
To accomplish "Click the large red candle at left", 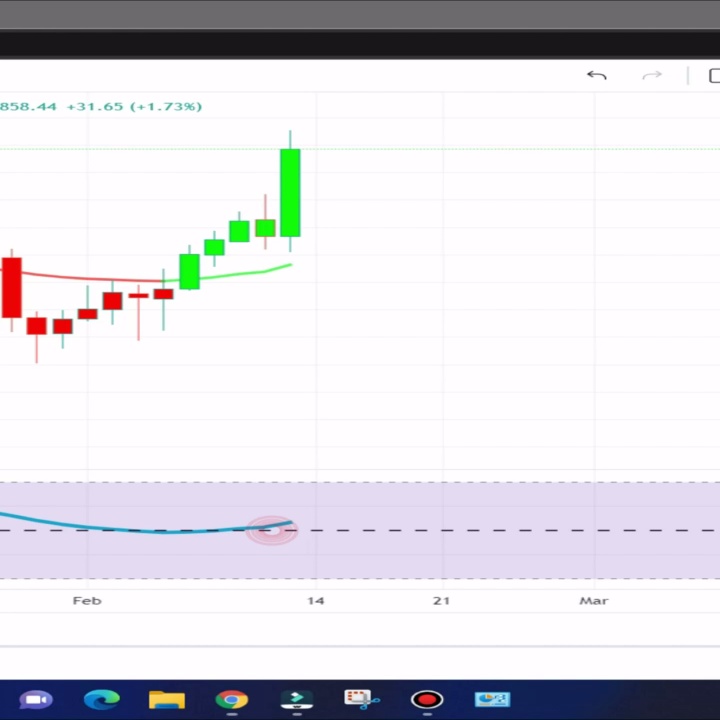I will pos(11,287).
